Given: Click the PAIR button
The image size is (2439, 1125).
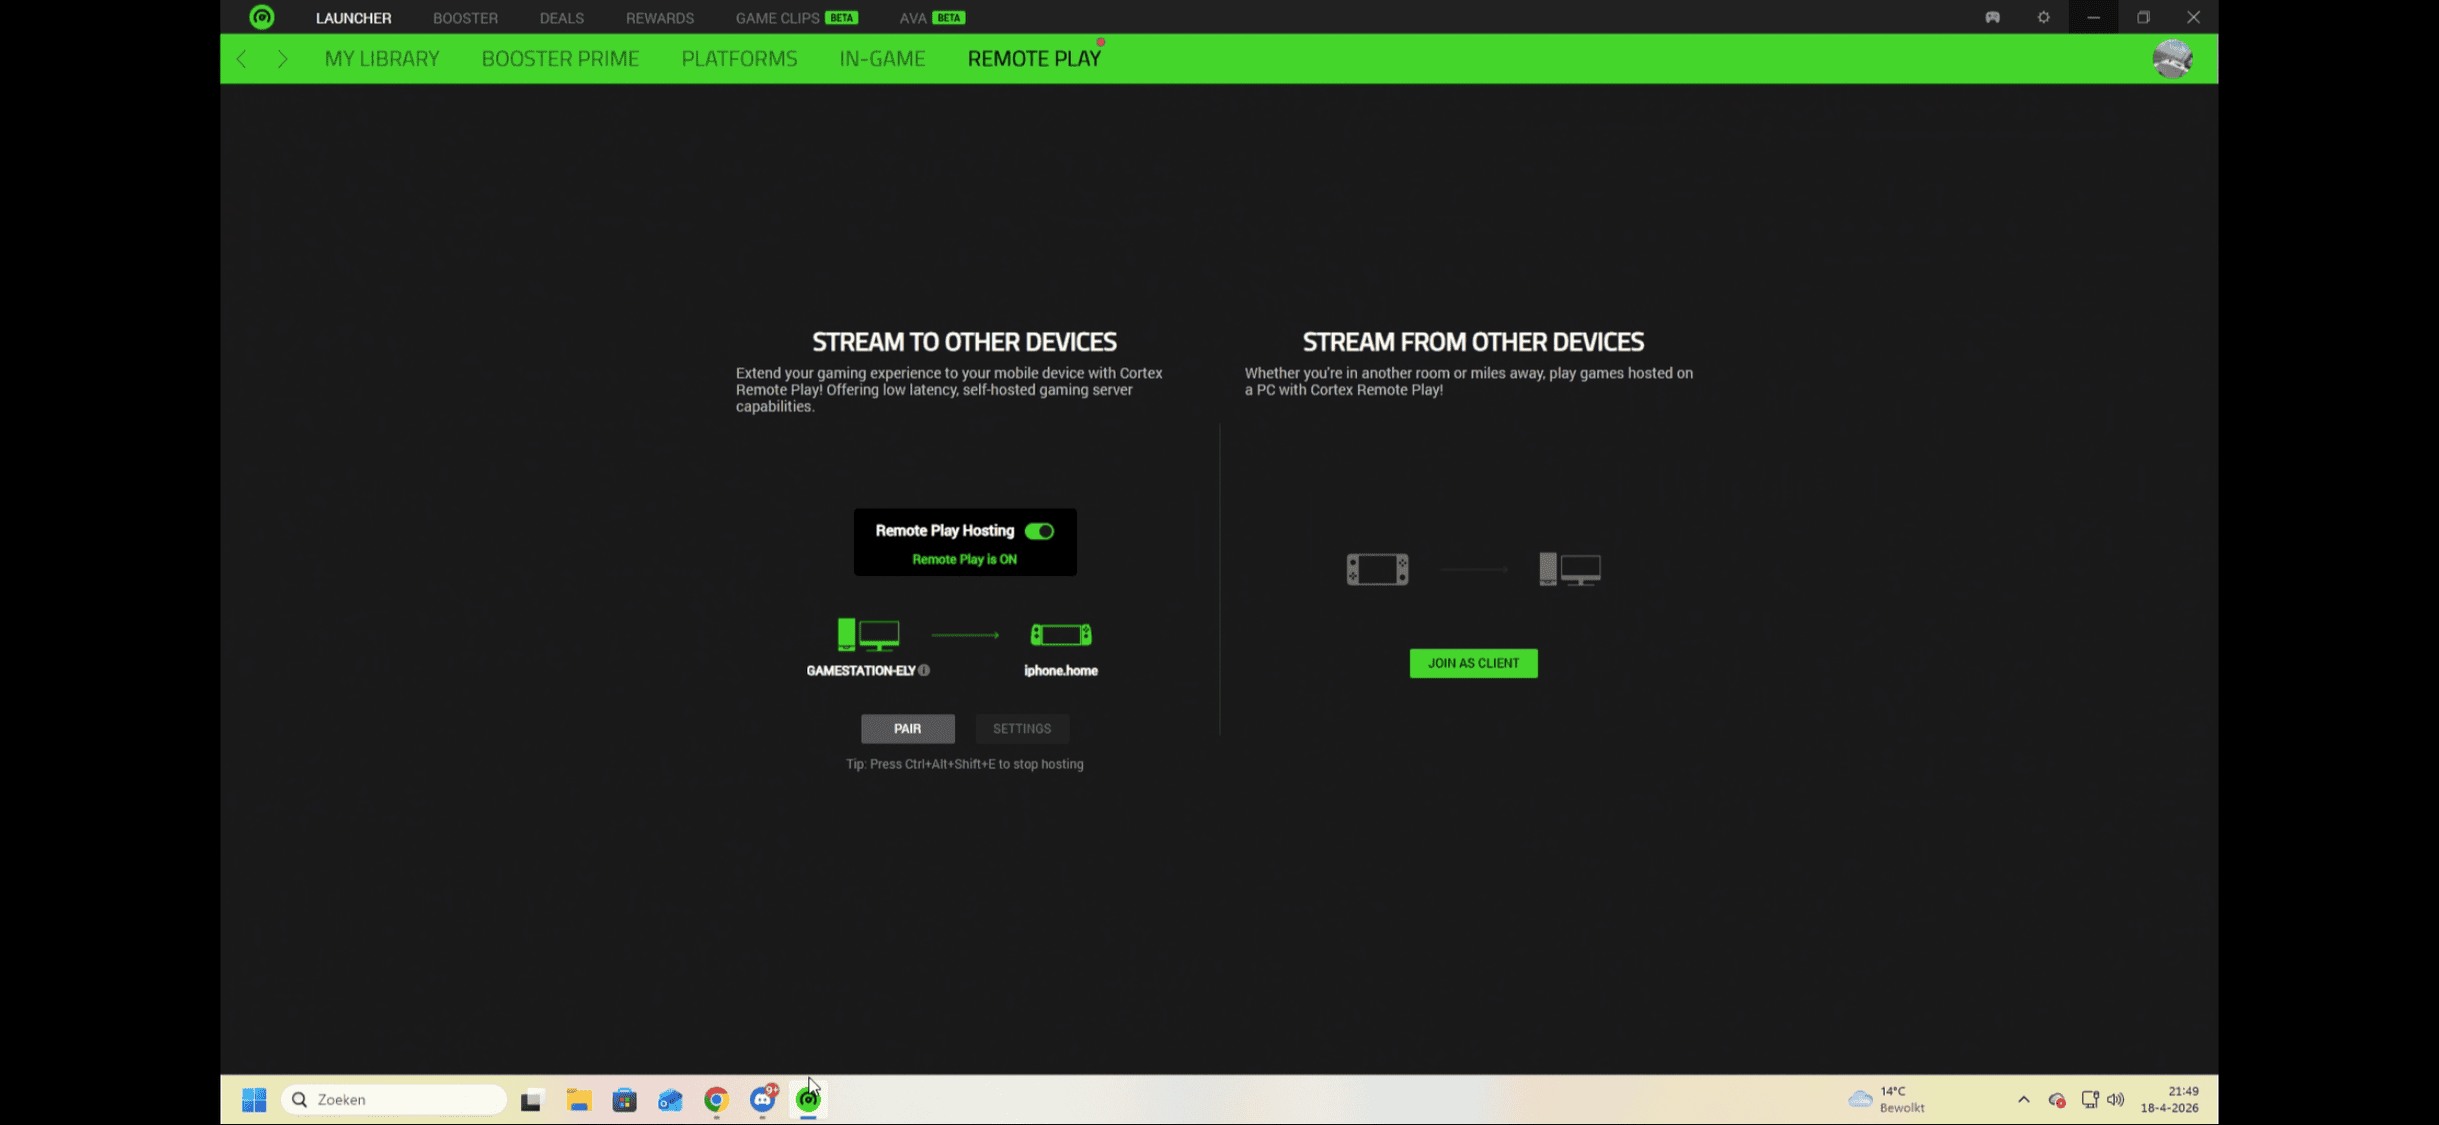Looking at the screenshot, I should pos(907,728).
